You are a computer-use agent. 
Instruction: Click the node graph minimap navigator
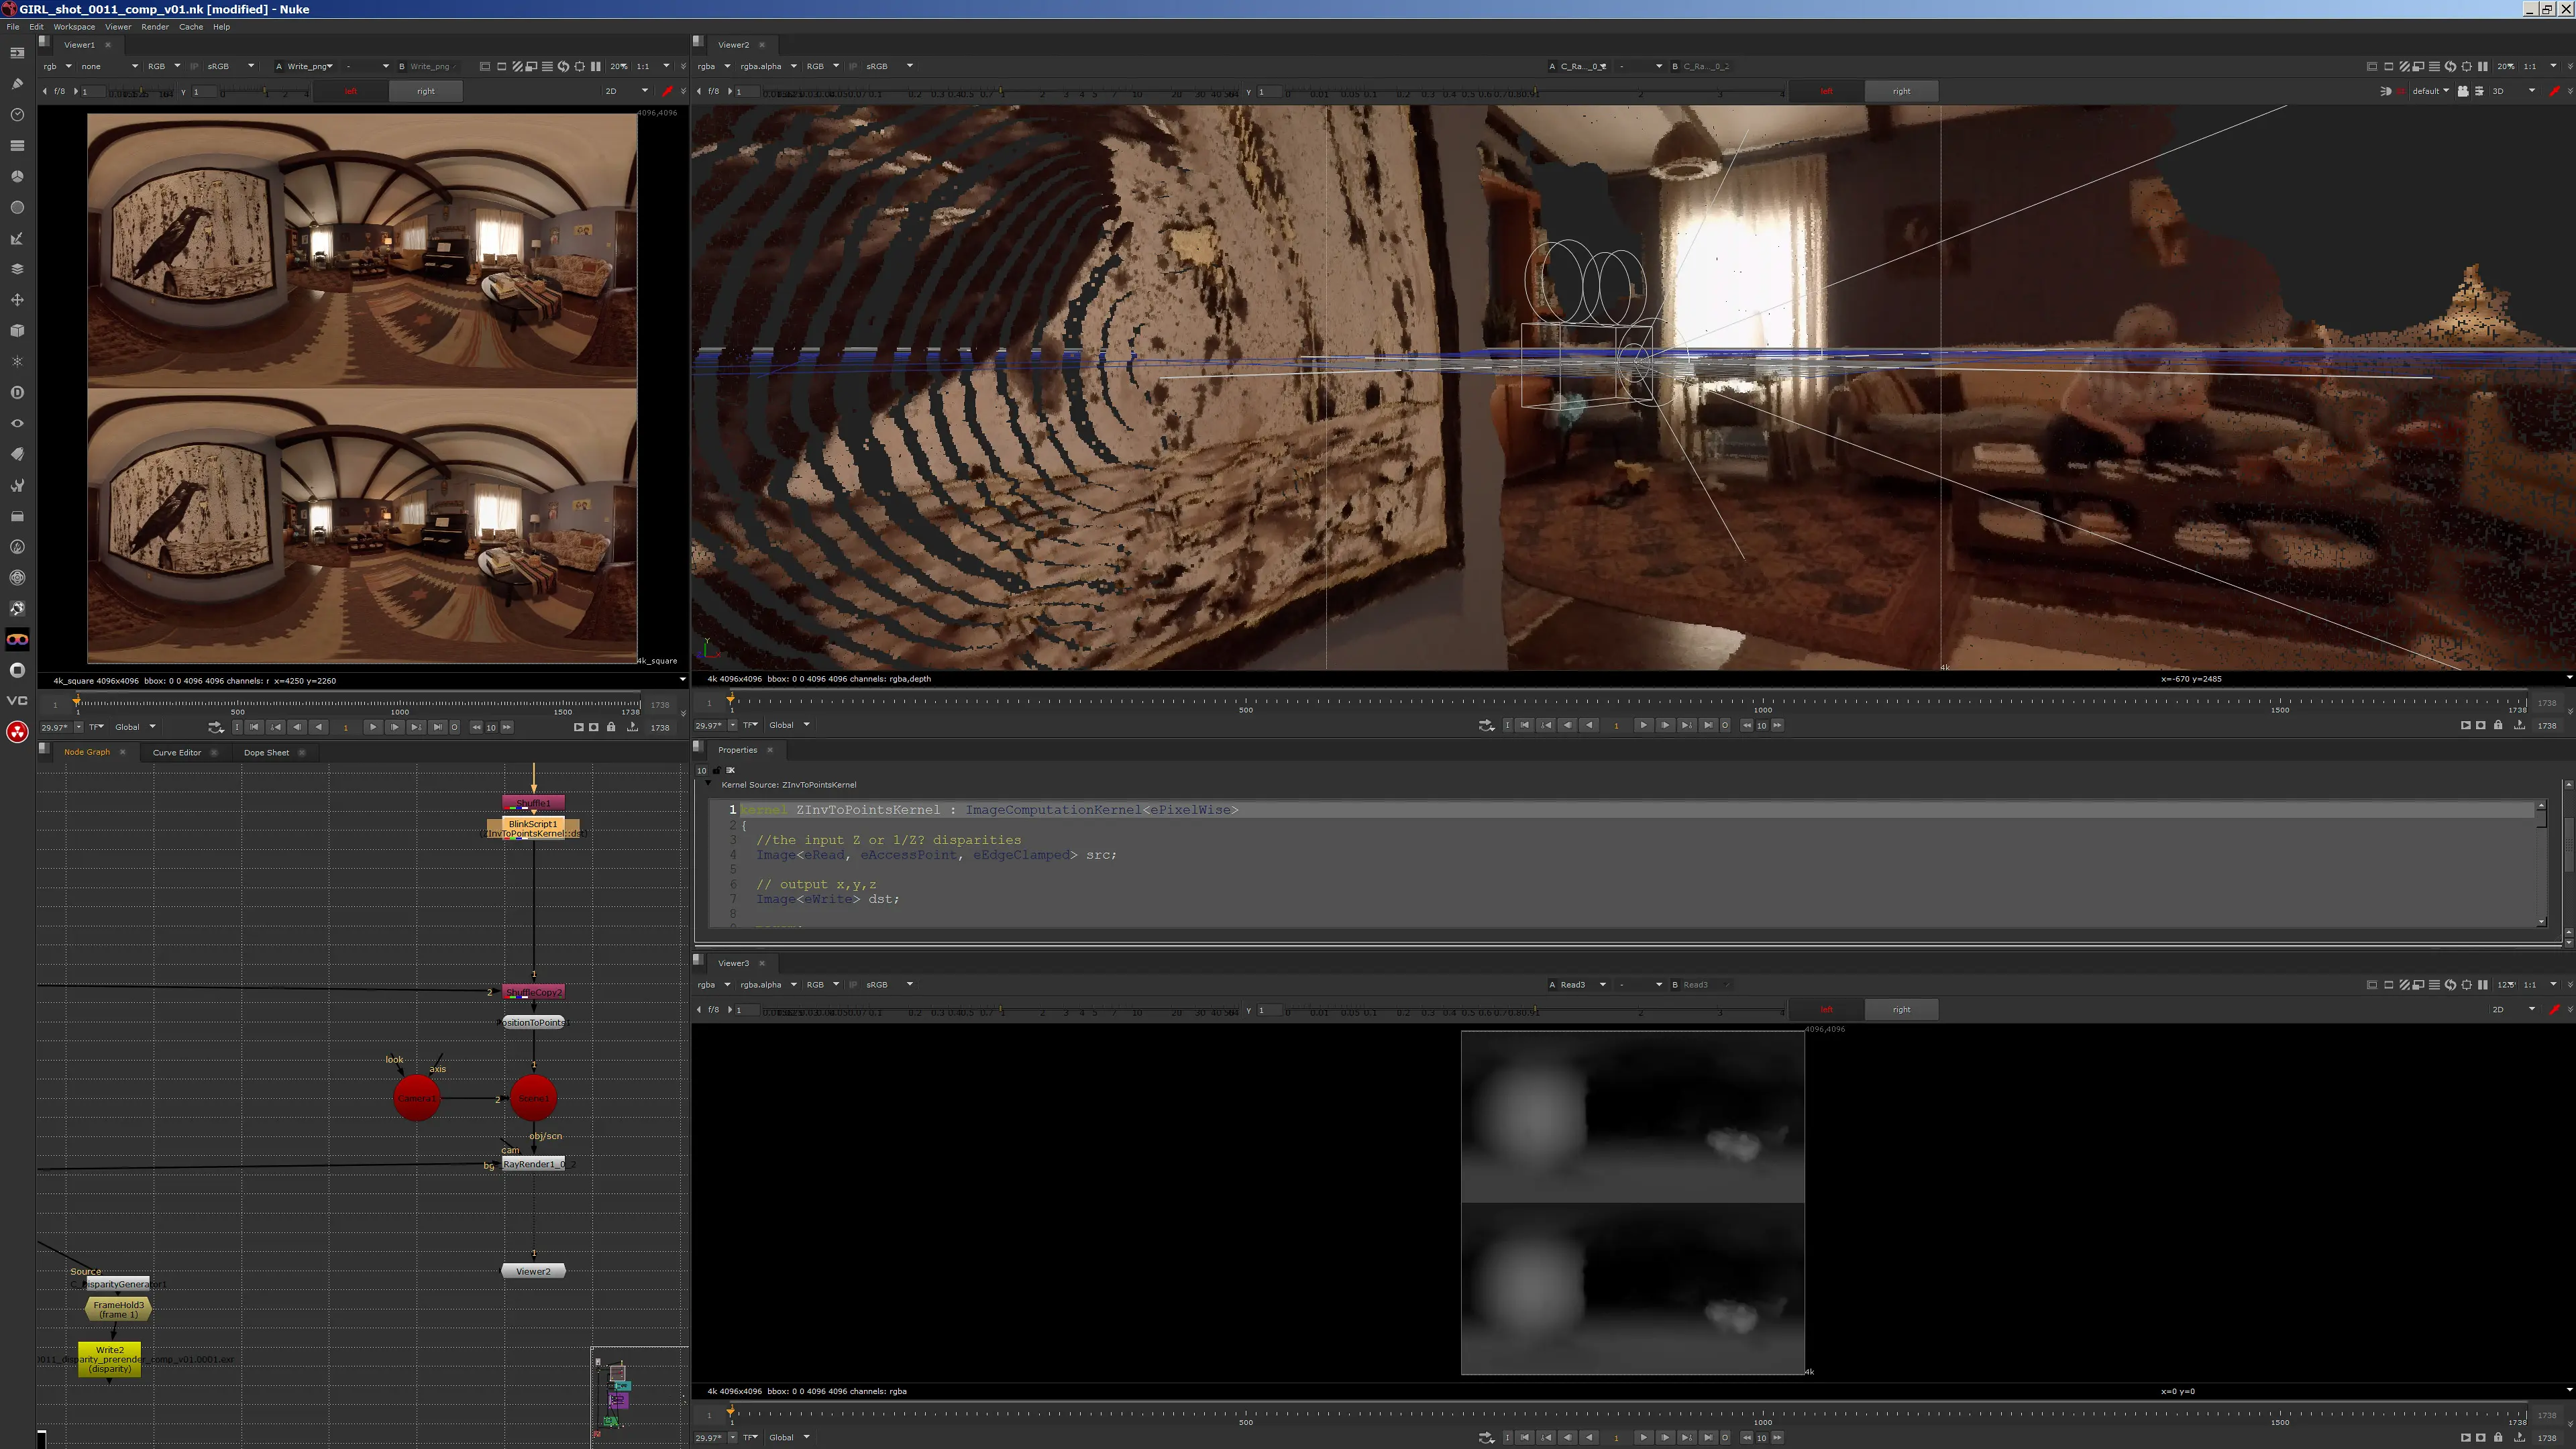[639, 1395]
